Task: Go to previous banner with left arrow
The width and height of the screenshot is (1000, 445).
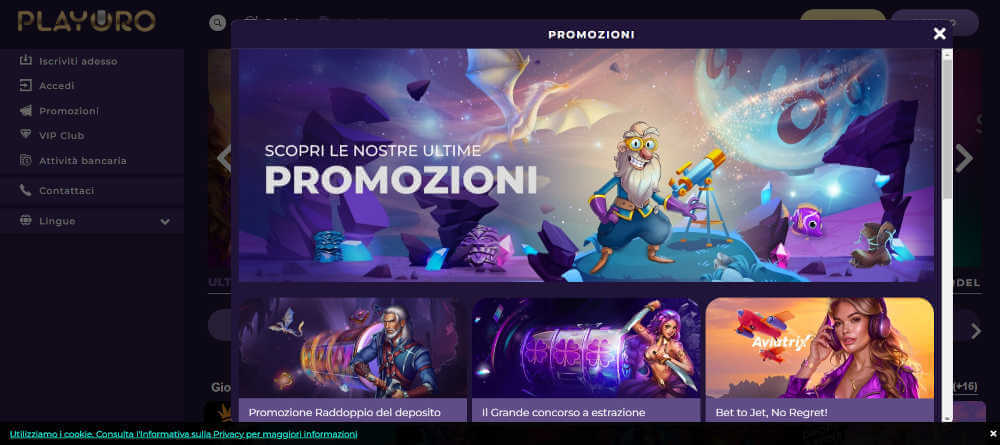Action: pyautogui.click(x=223, y=158)
